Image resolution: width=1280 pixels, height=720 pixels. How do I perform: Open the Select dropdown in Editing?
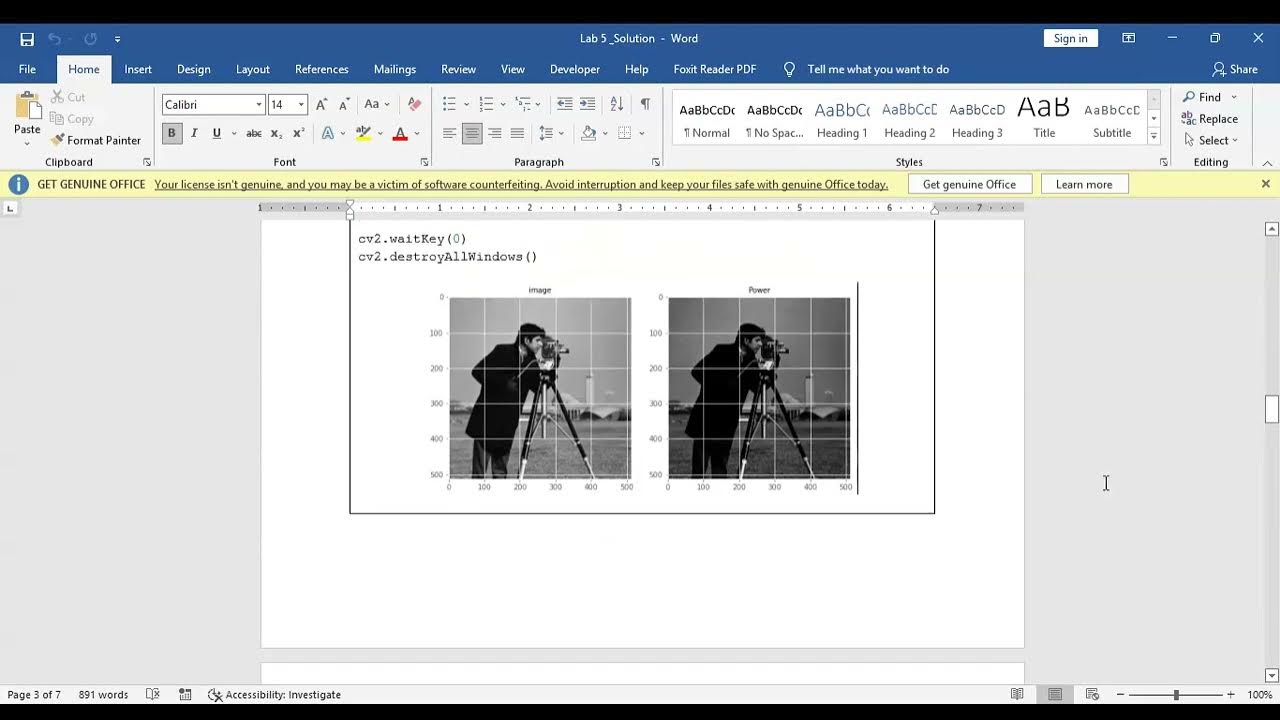pos(1211,140)
